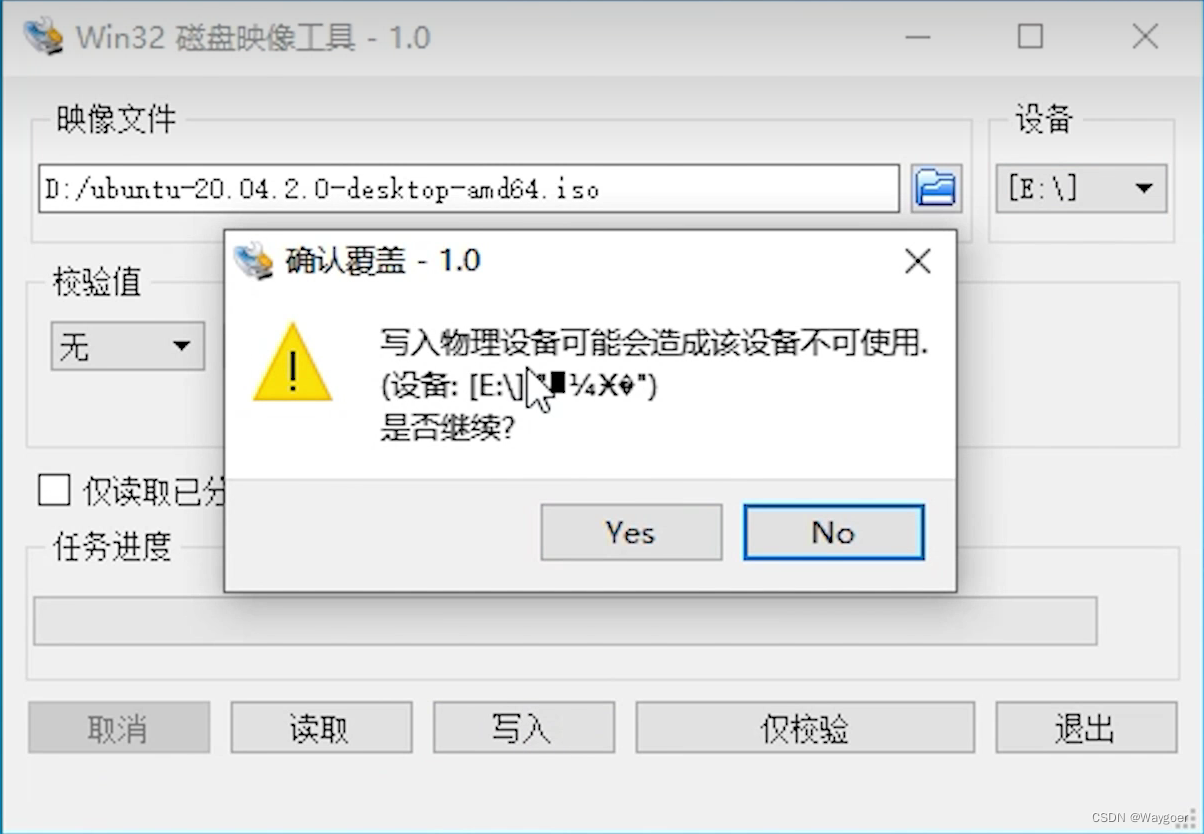Screen dimensions: 1204x834
Task: Open the 设备 E:\ drive dropdown
Action: coord(1081,188)
